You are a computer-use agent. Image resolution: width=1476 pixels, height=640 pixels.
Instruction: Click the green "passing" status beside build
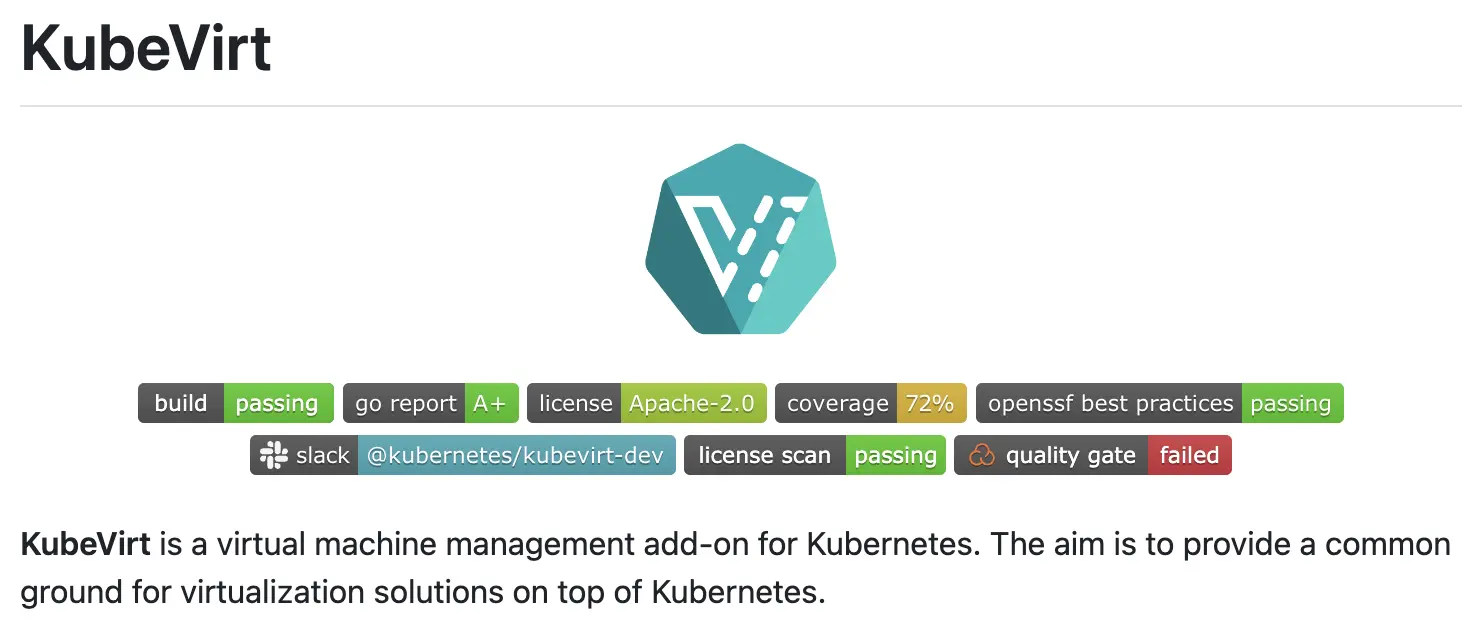point(277,403)
